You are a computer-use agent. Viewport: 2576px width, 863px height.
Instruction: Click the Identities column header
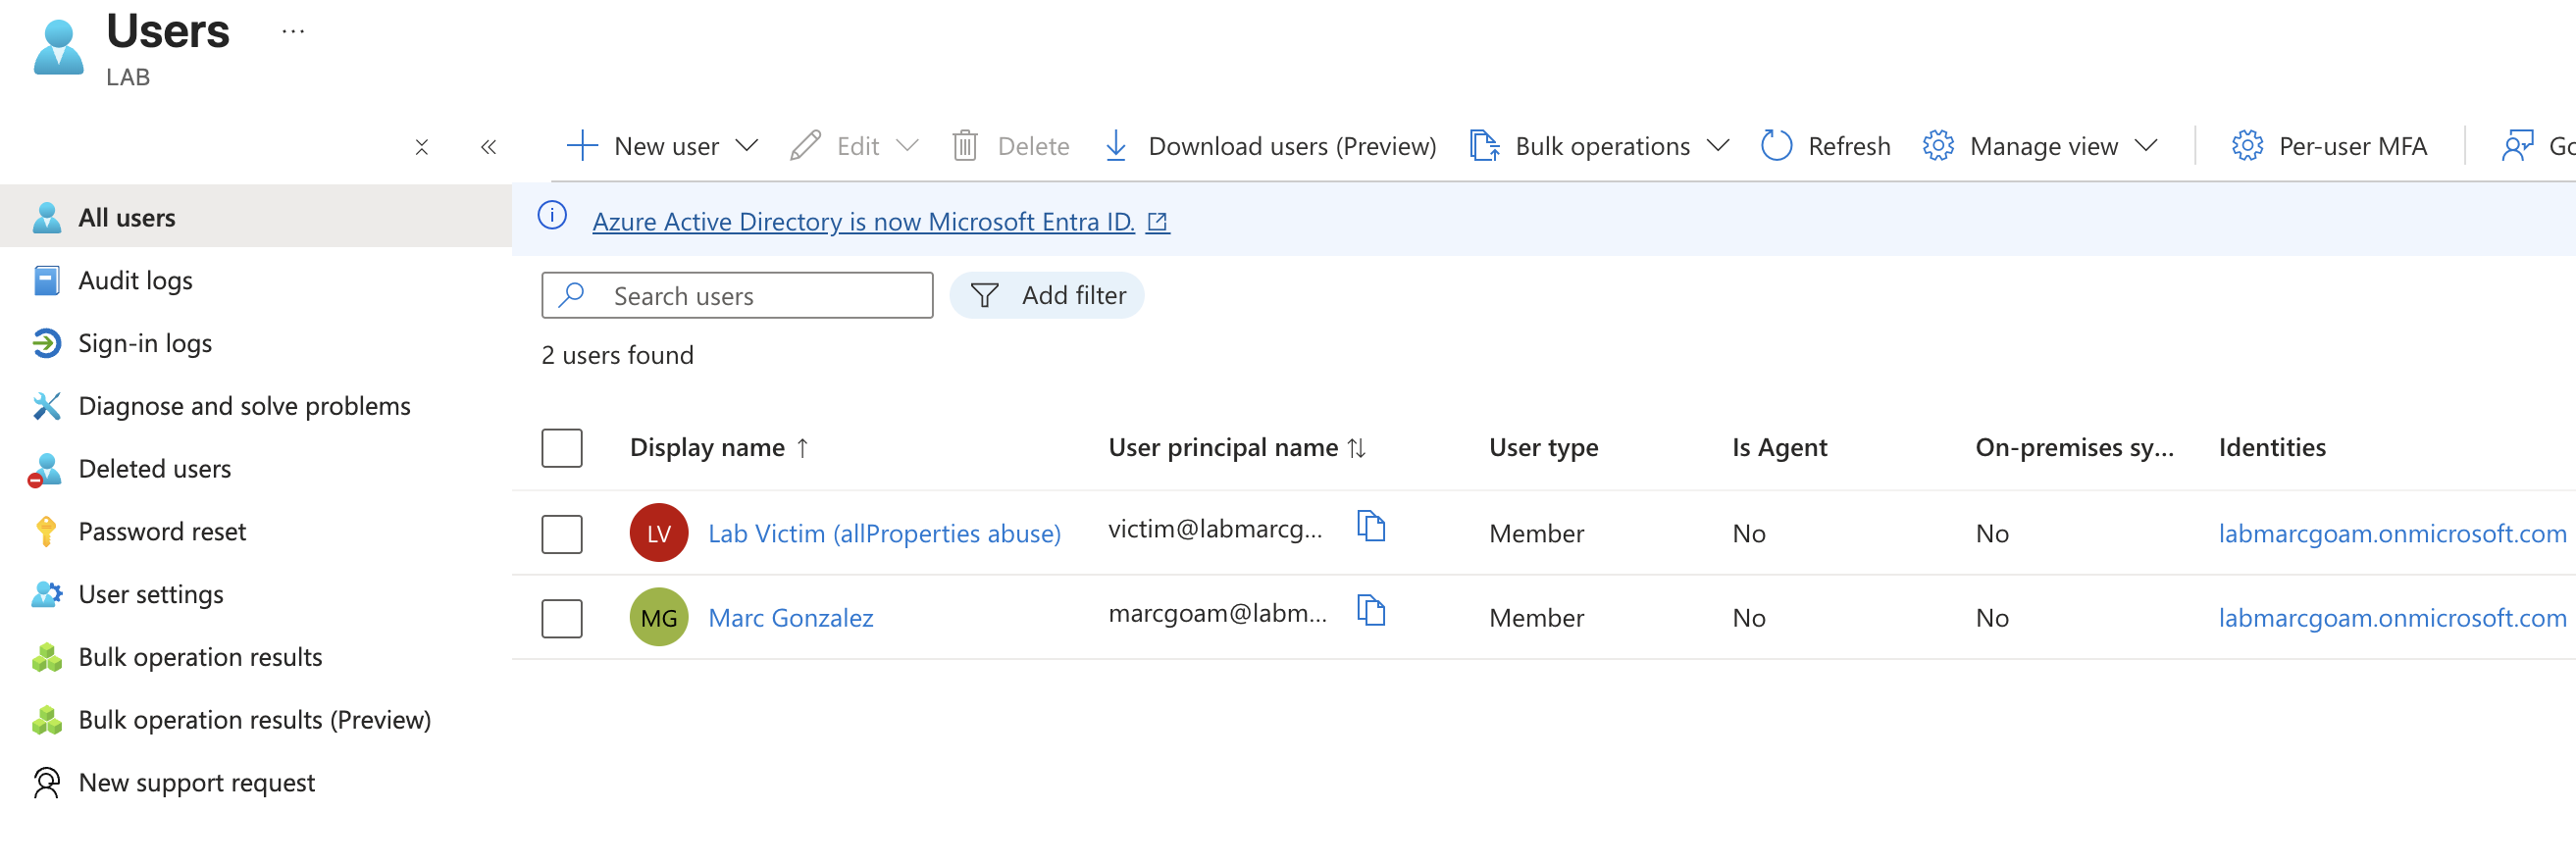tap(2272, 447)
